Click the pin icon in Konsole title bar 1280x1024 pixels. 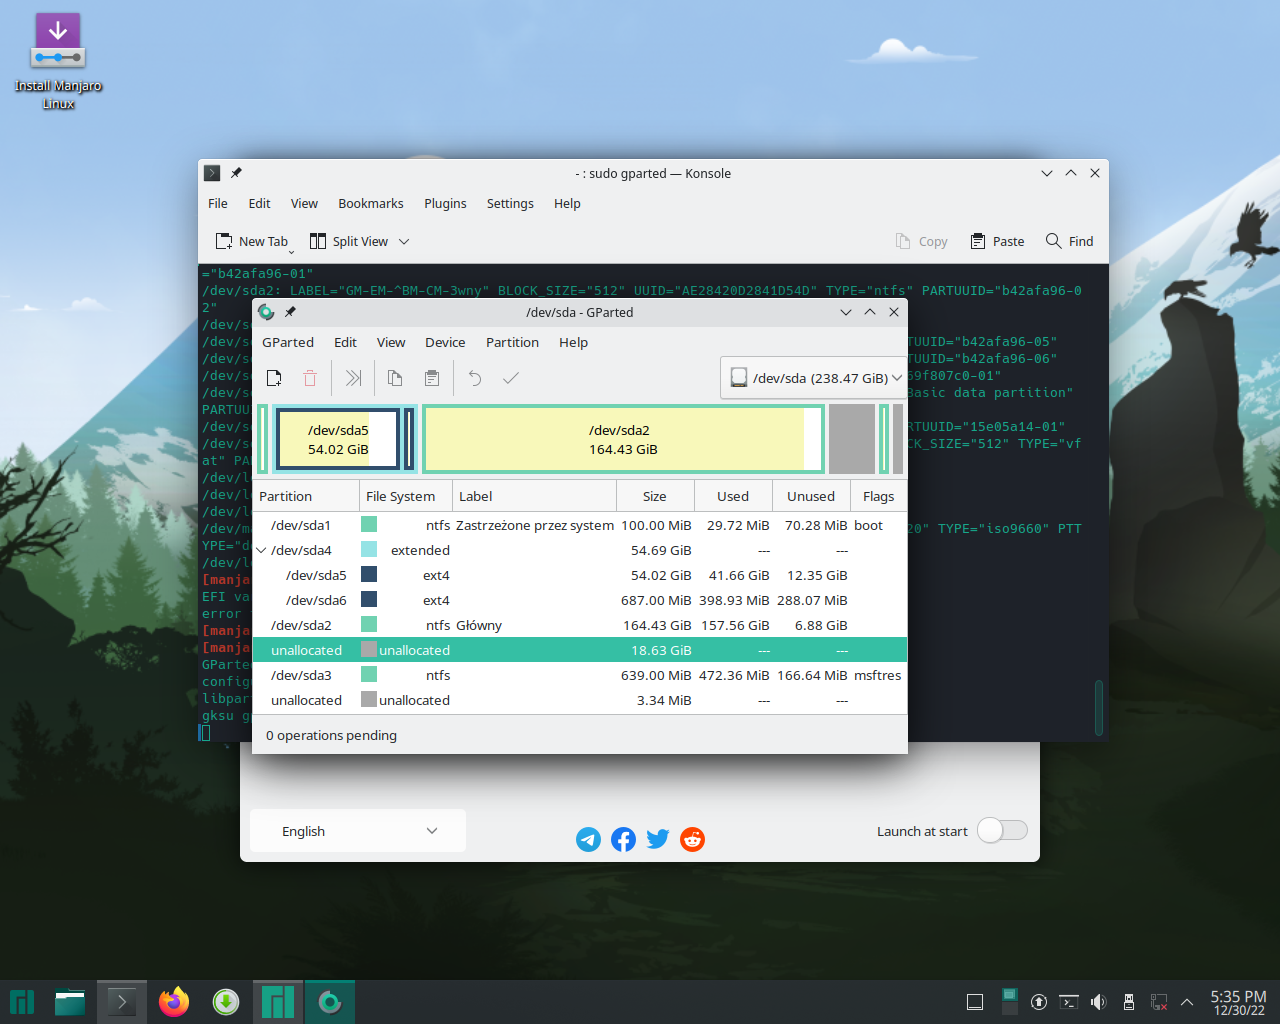point(236,173)
